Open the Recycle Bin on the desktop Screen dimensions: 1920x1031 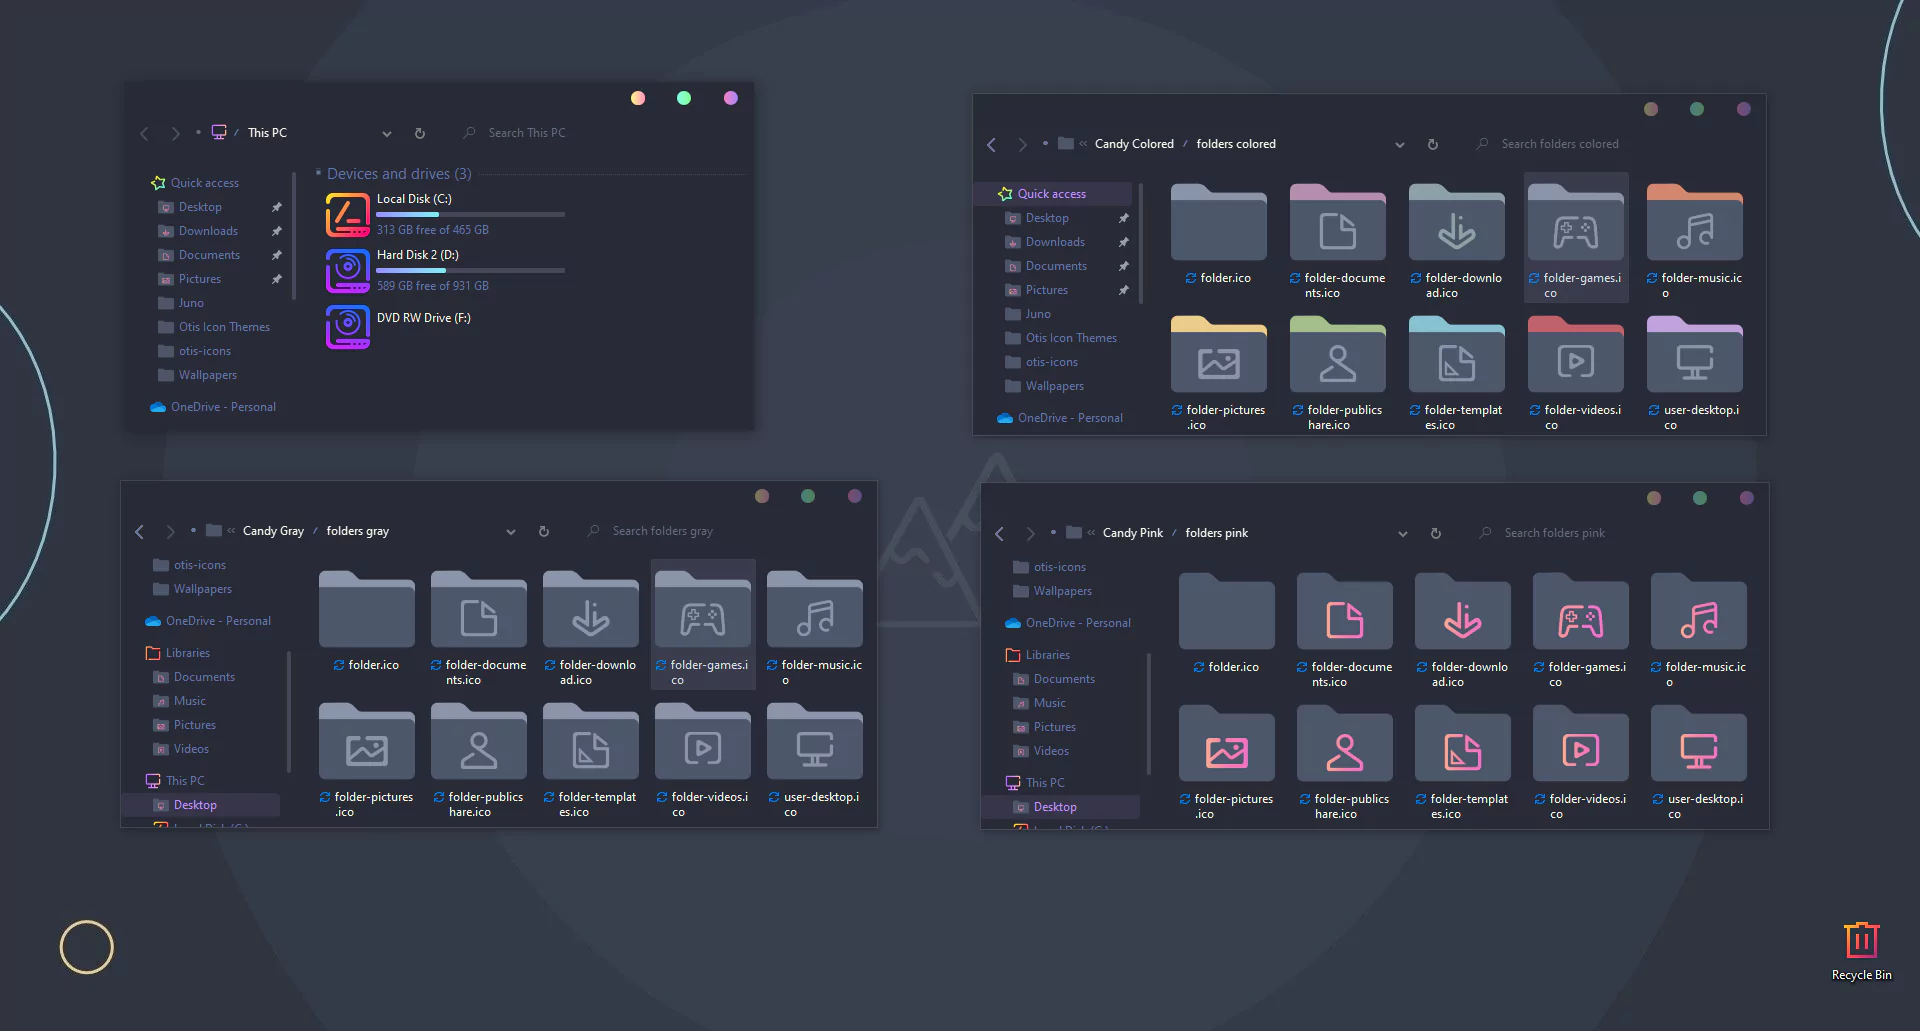1861,939
